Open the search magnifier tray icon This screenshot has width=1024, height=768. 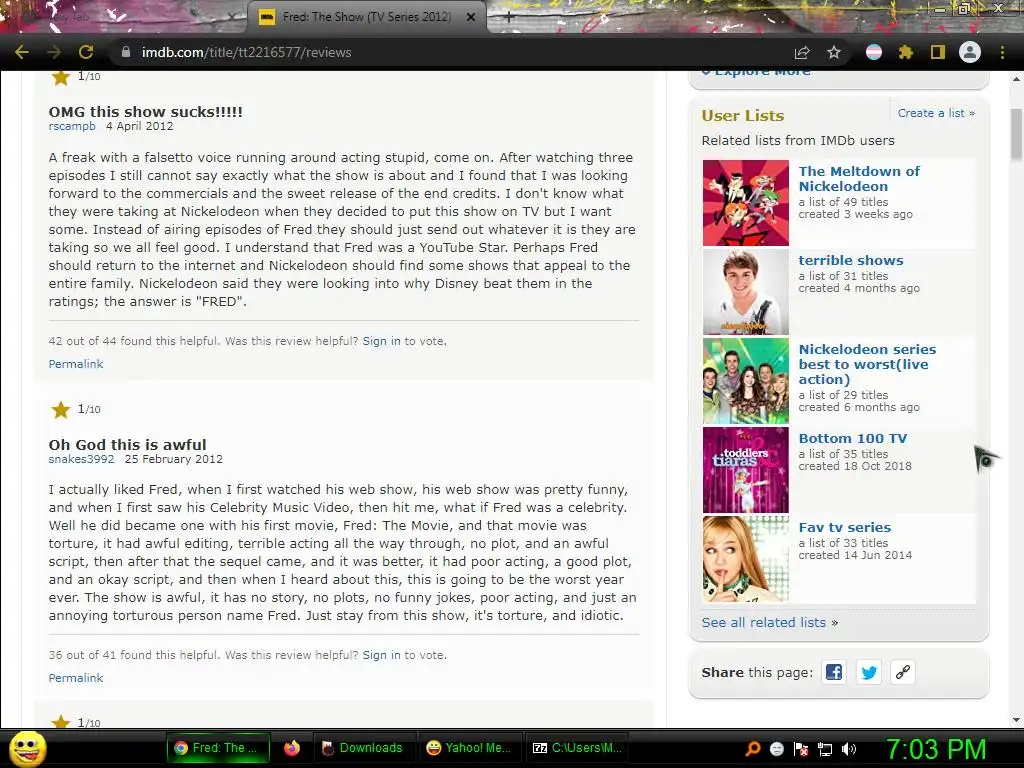tap(752, 749)
